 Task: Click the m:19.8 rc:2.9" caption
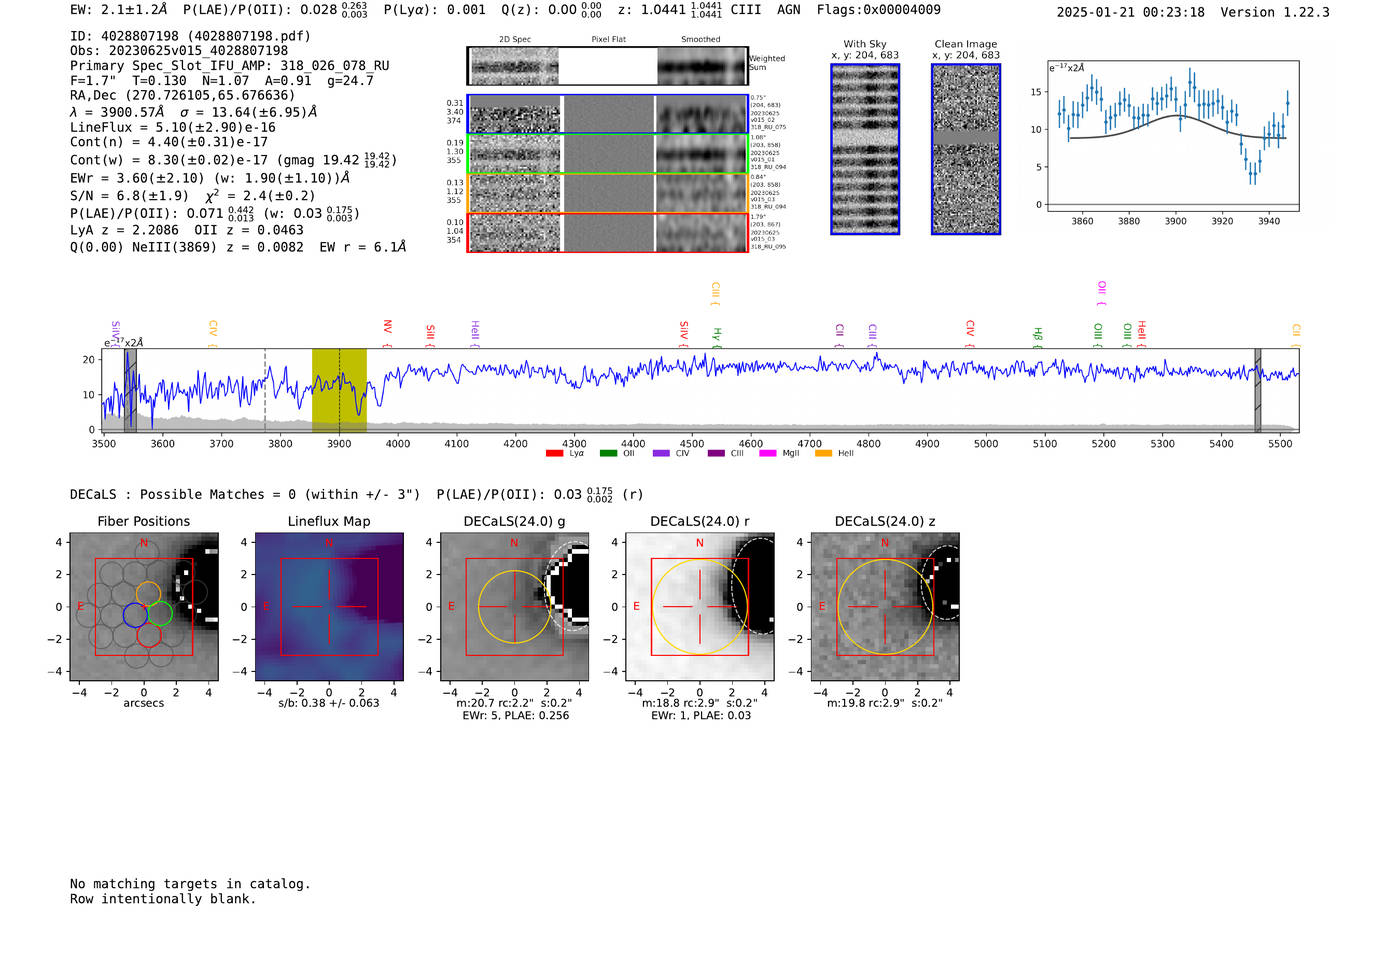pos(885,703)
